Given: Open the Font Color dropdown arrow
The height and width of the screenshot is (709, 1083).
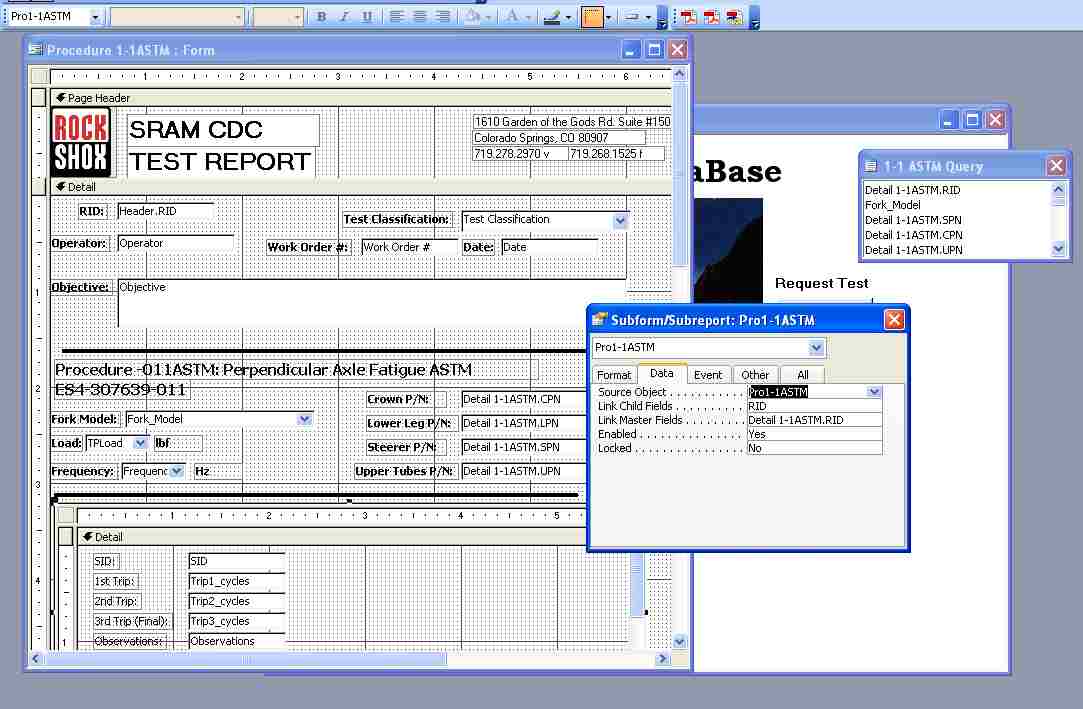Looking at the screenshot, I should pyautogui.click(x=528, y=17).
